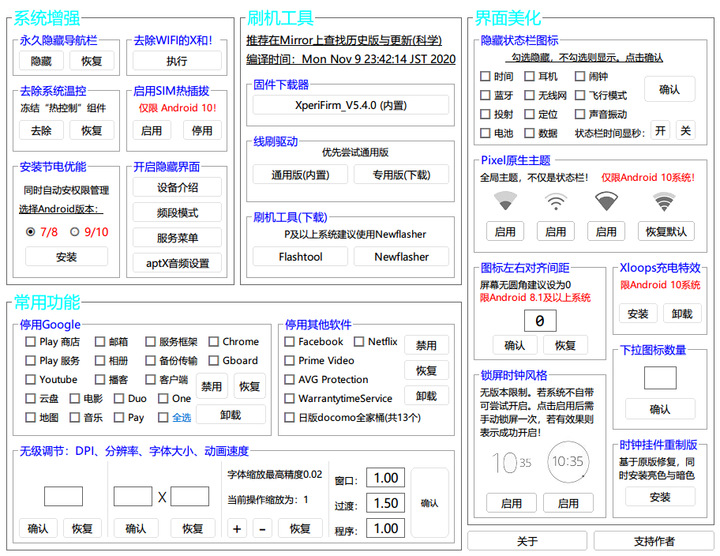Toggle the 飞行模式 checkbox
720x556 pixels.
pos(580,95)
